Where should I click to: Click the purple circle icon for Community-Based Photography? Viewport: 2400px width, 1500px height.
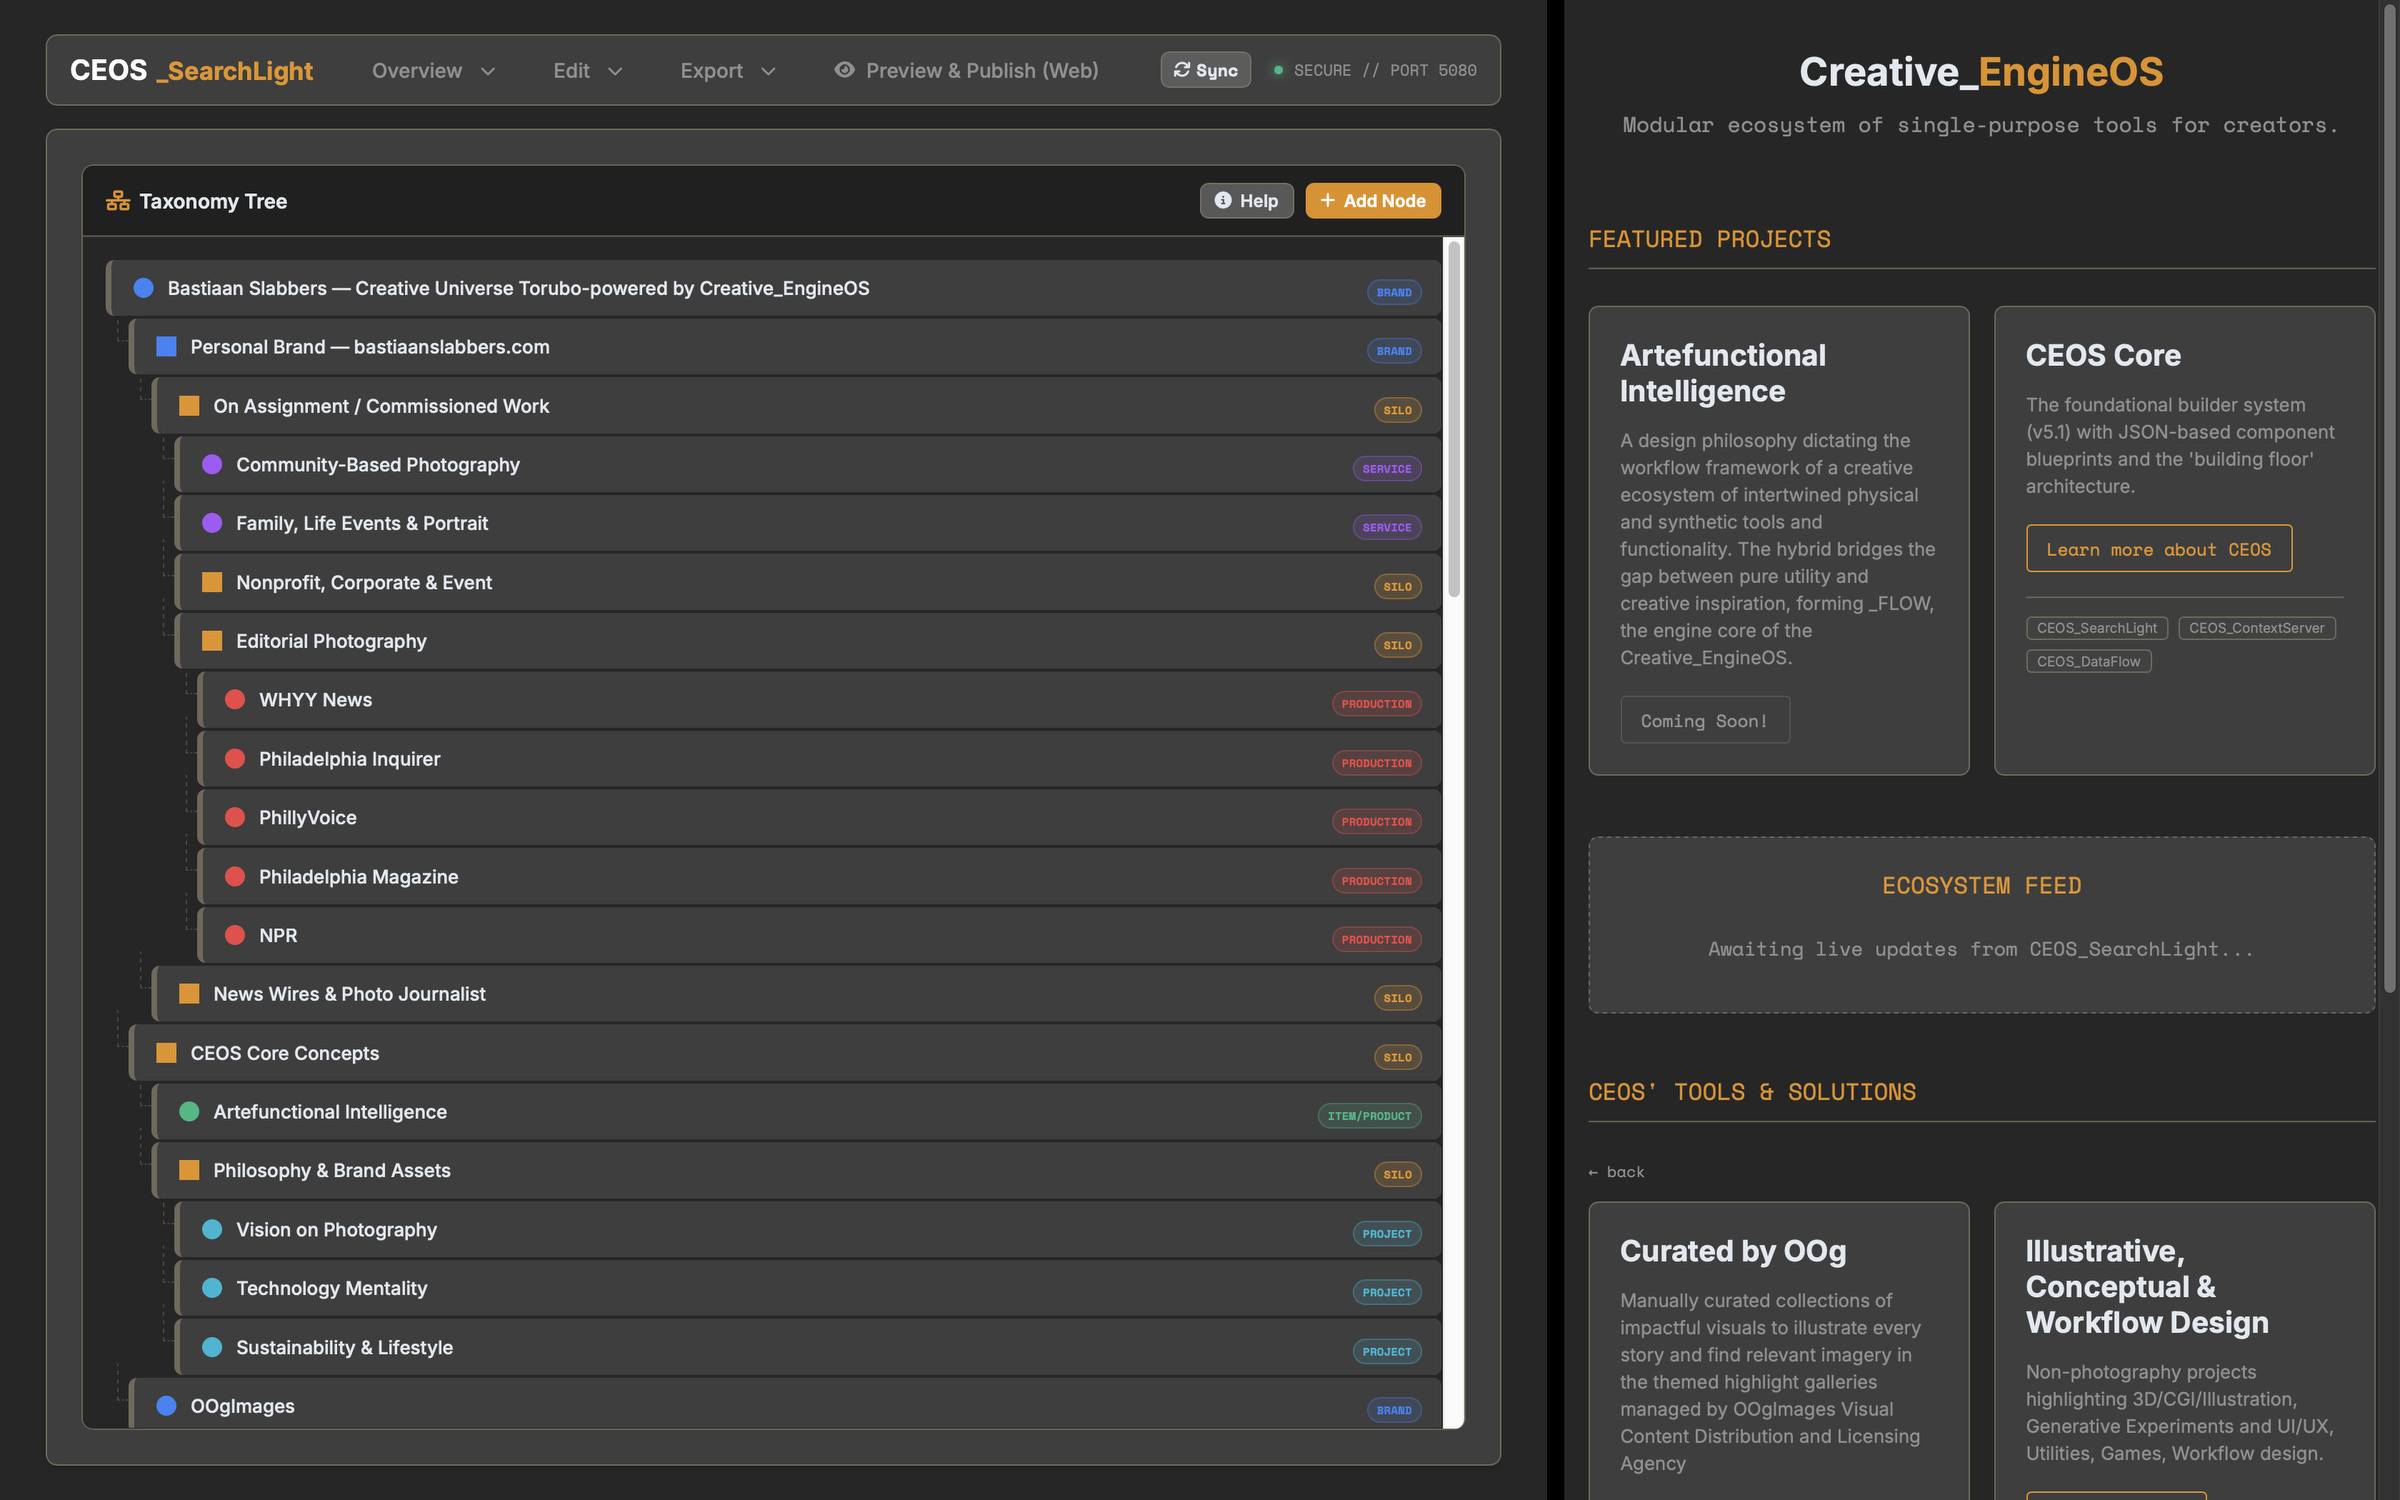(212, 464)
